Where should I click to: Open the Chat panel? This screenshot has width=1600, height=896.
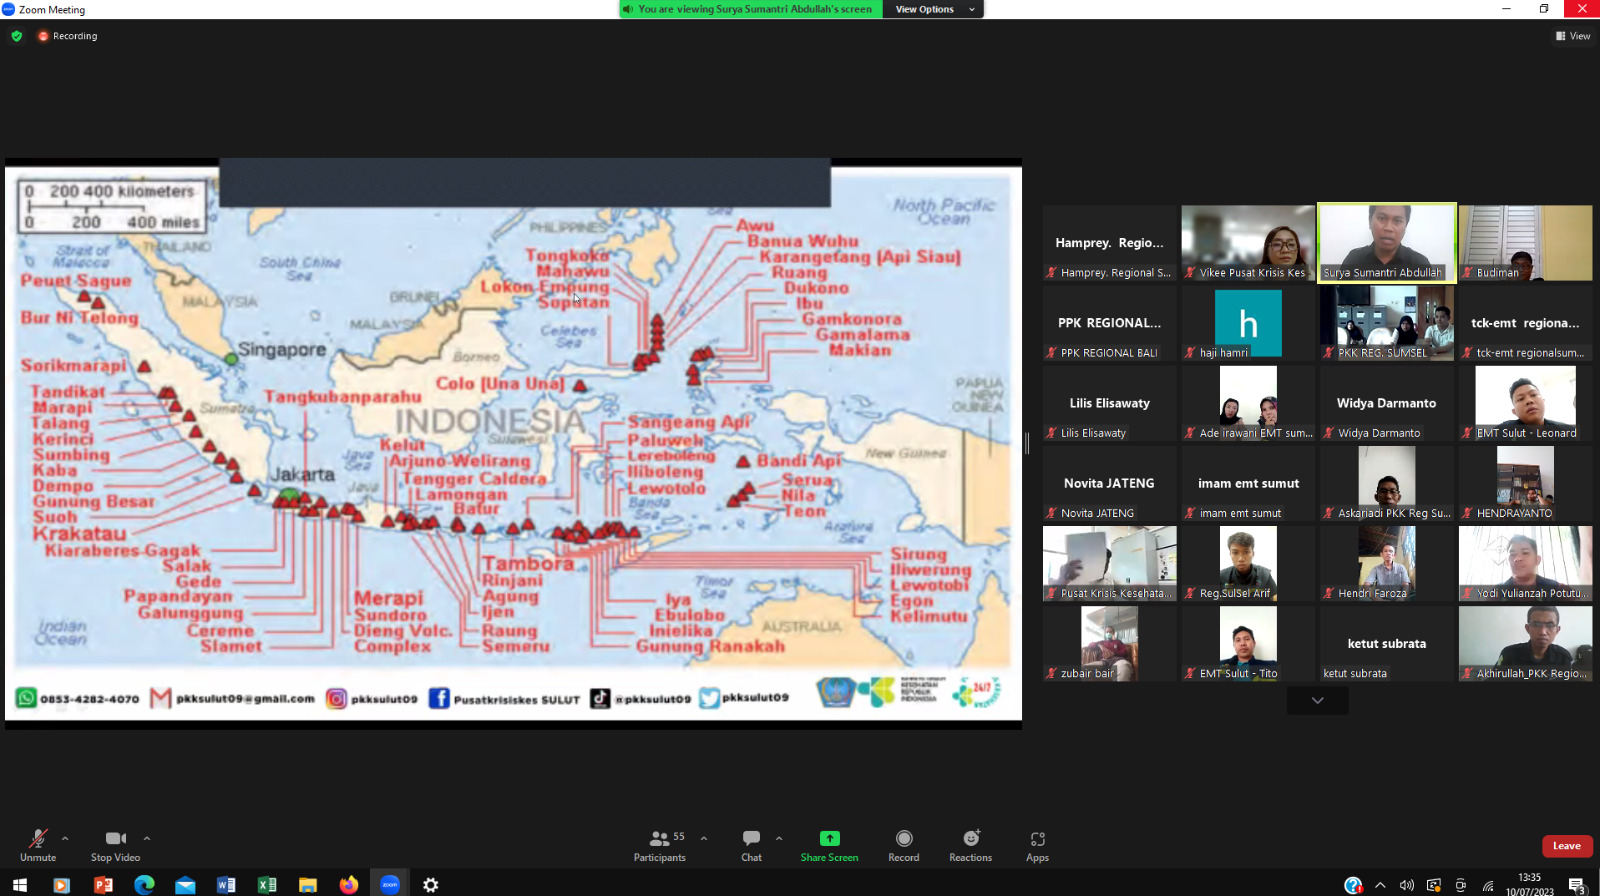point(751,845)
